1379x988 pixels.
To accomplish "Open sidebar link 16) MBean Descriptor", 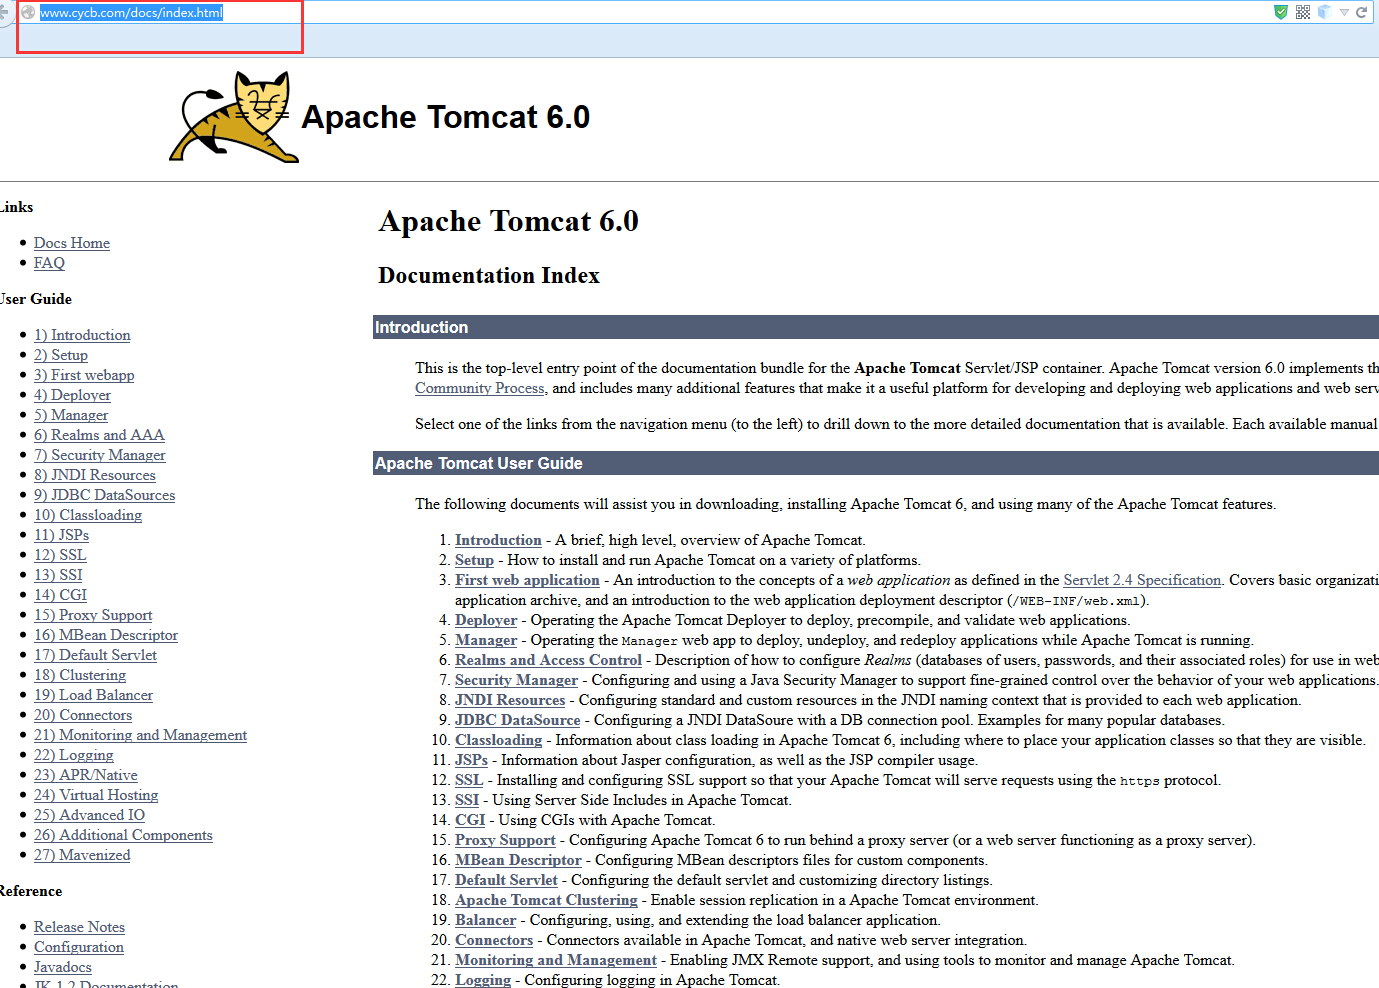I will tap(106, 635).
